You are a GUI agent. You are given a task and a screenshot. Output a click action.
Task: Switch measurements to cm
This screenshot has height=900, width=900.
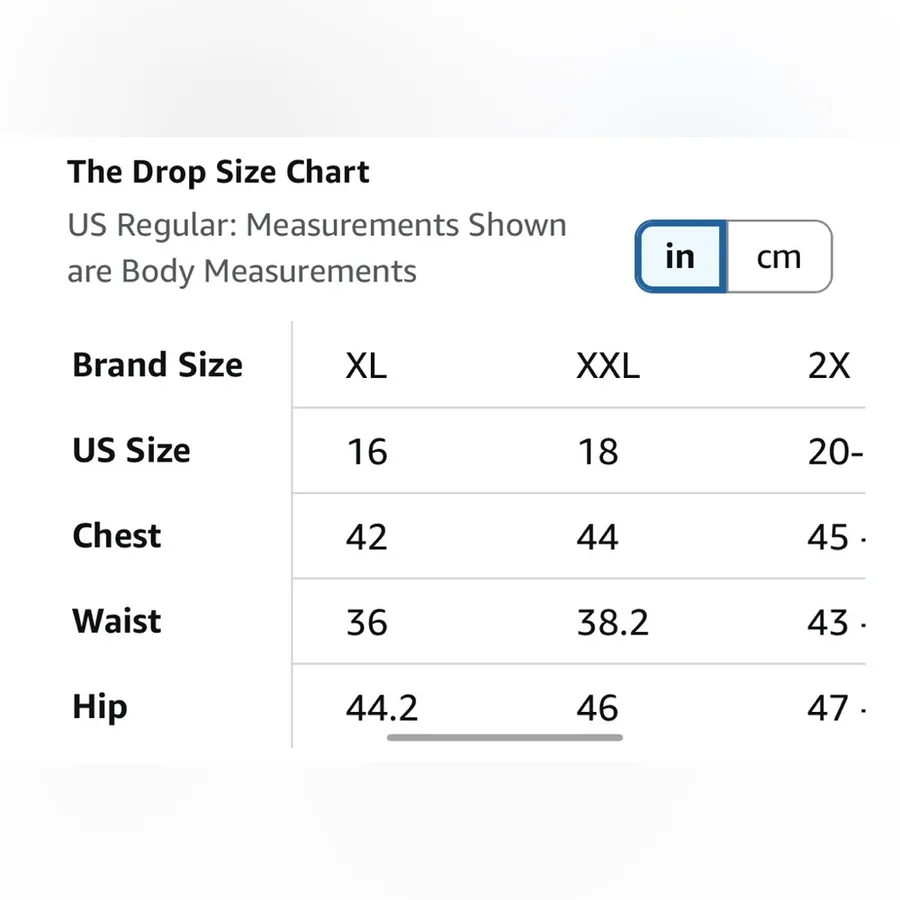coord(779,257)
